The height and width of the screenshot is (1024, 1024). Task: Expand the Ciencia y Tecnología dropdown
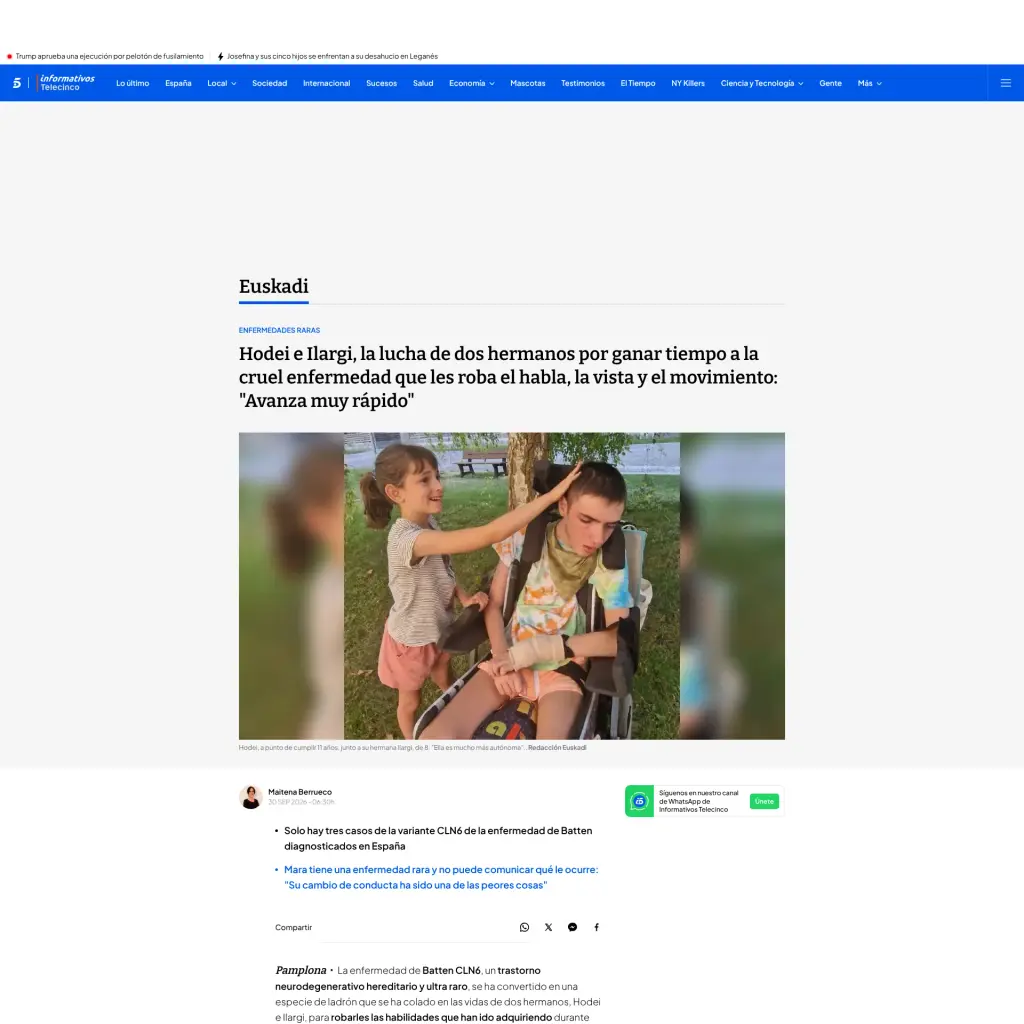(x=761, y=83)
